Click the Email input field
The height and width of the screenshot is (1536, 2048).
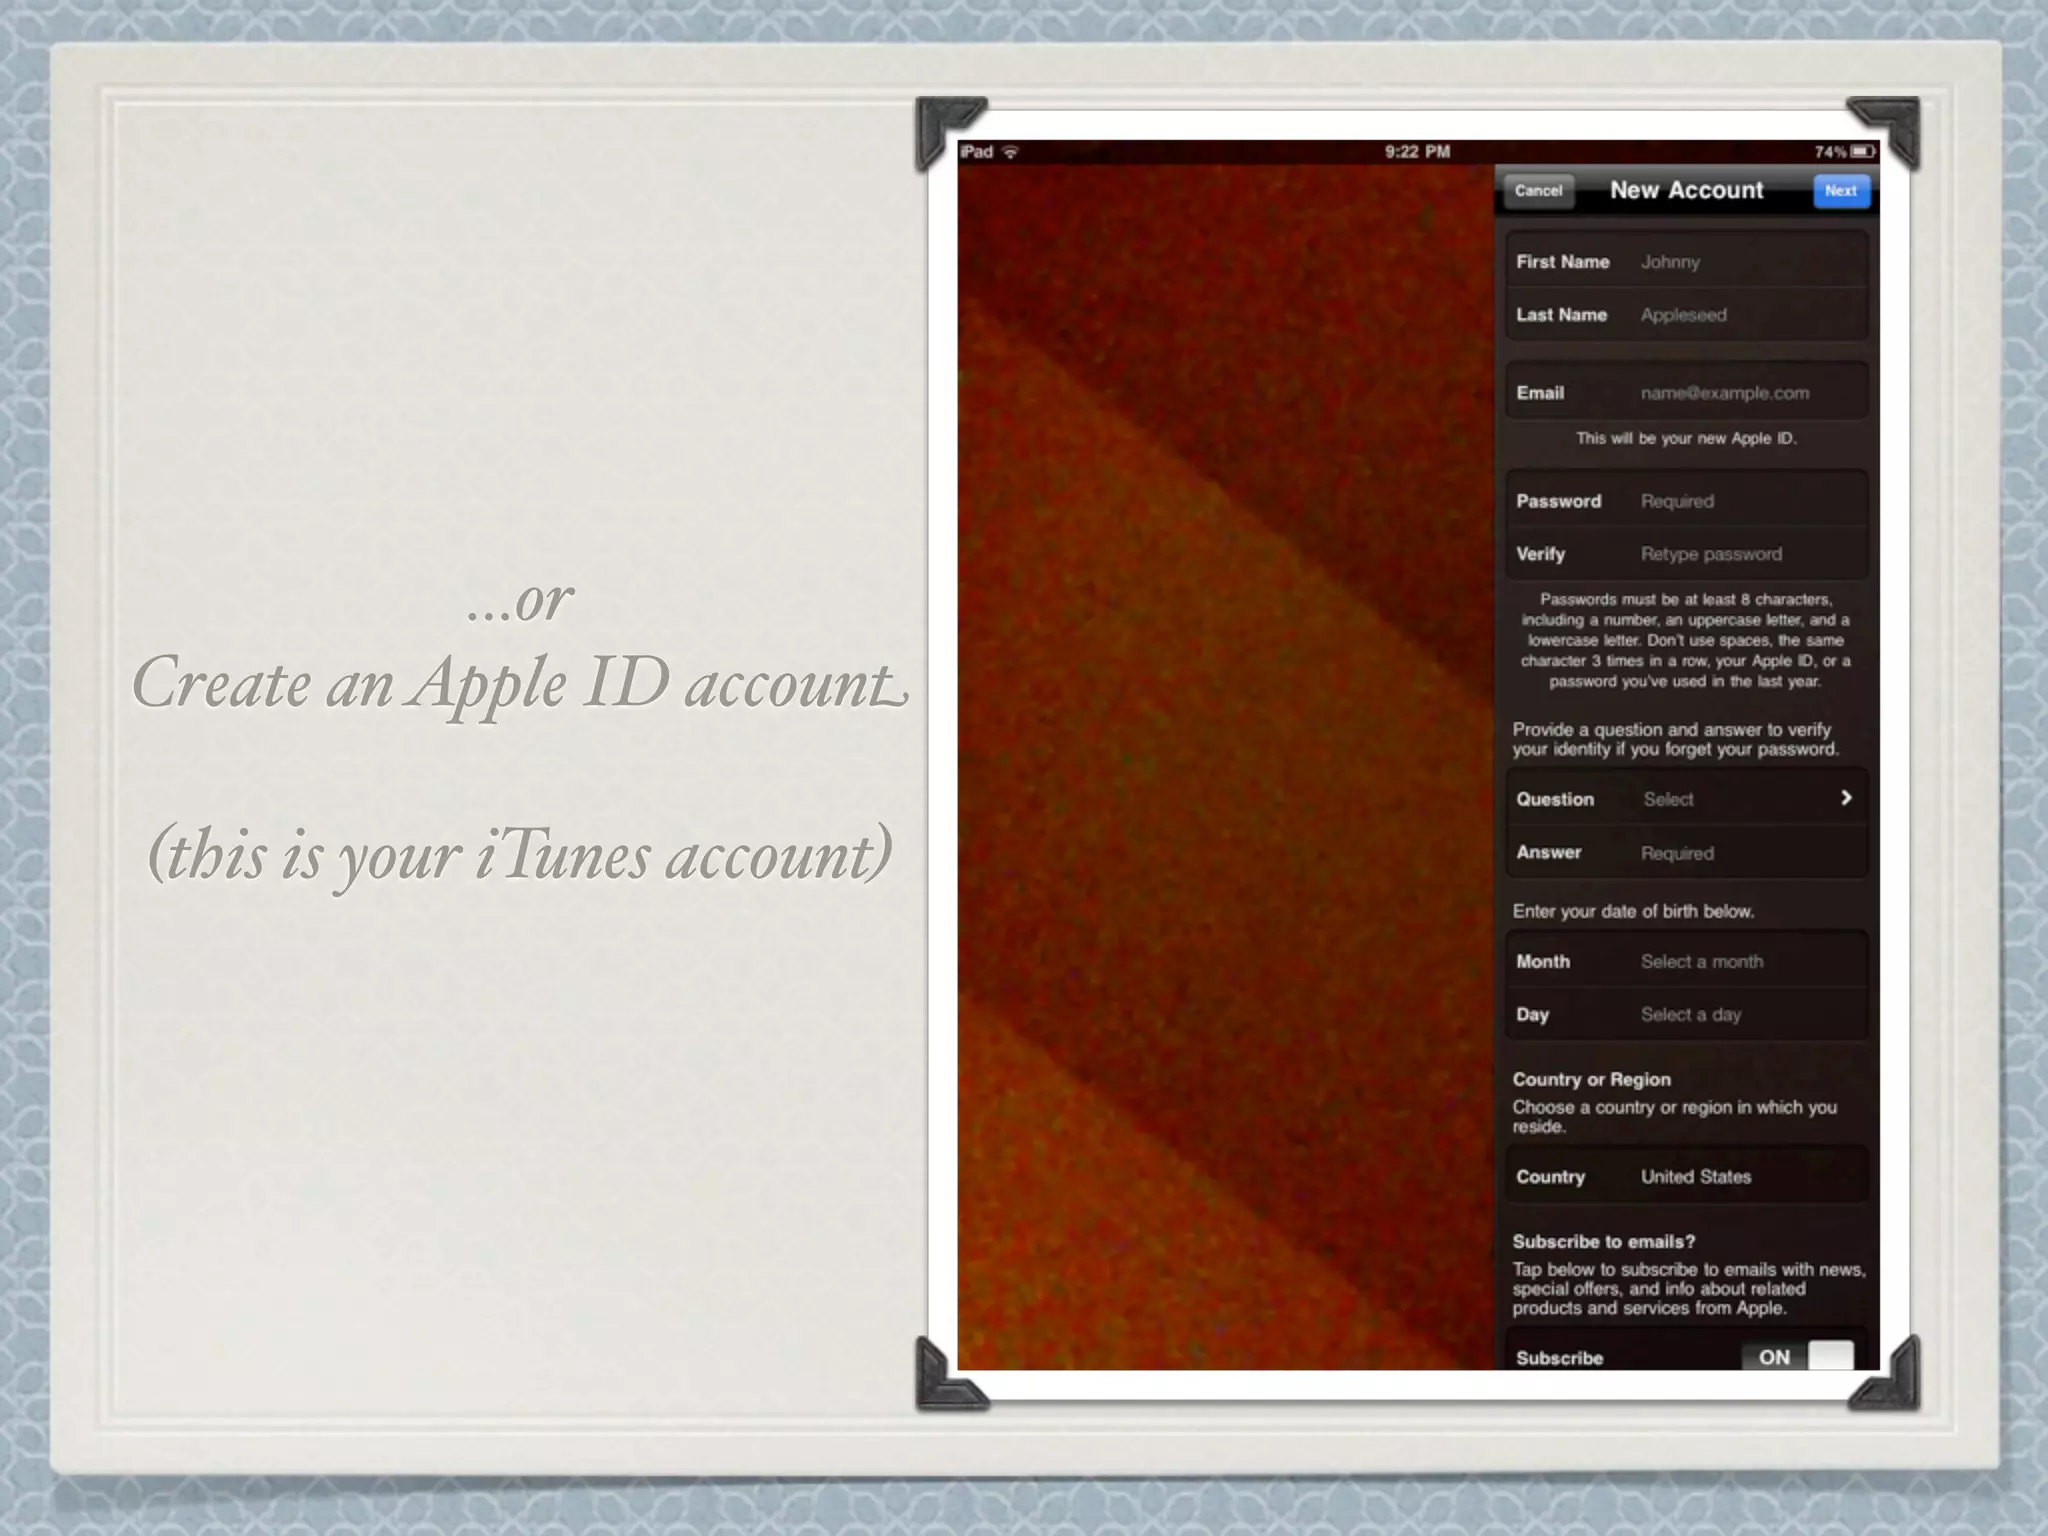point(1687,392)
